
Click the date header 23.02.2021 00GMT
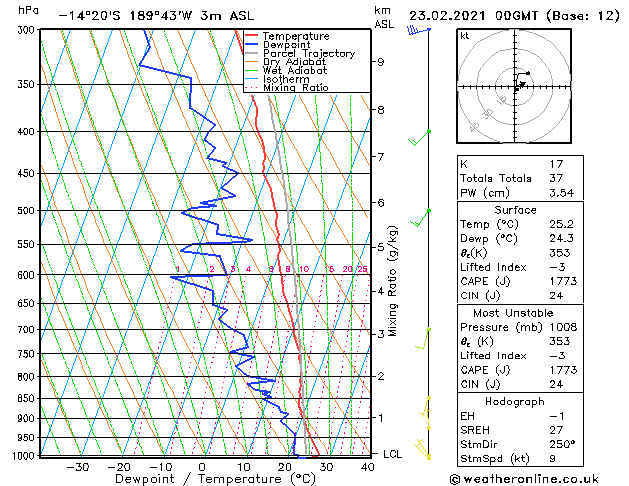473,16
